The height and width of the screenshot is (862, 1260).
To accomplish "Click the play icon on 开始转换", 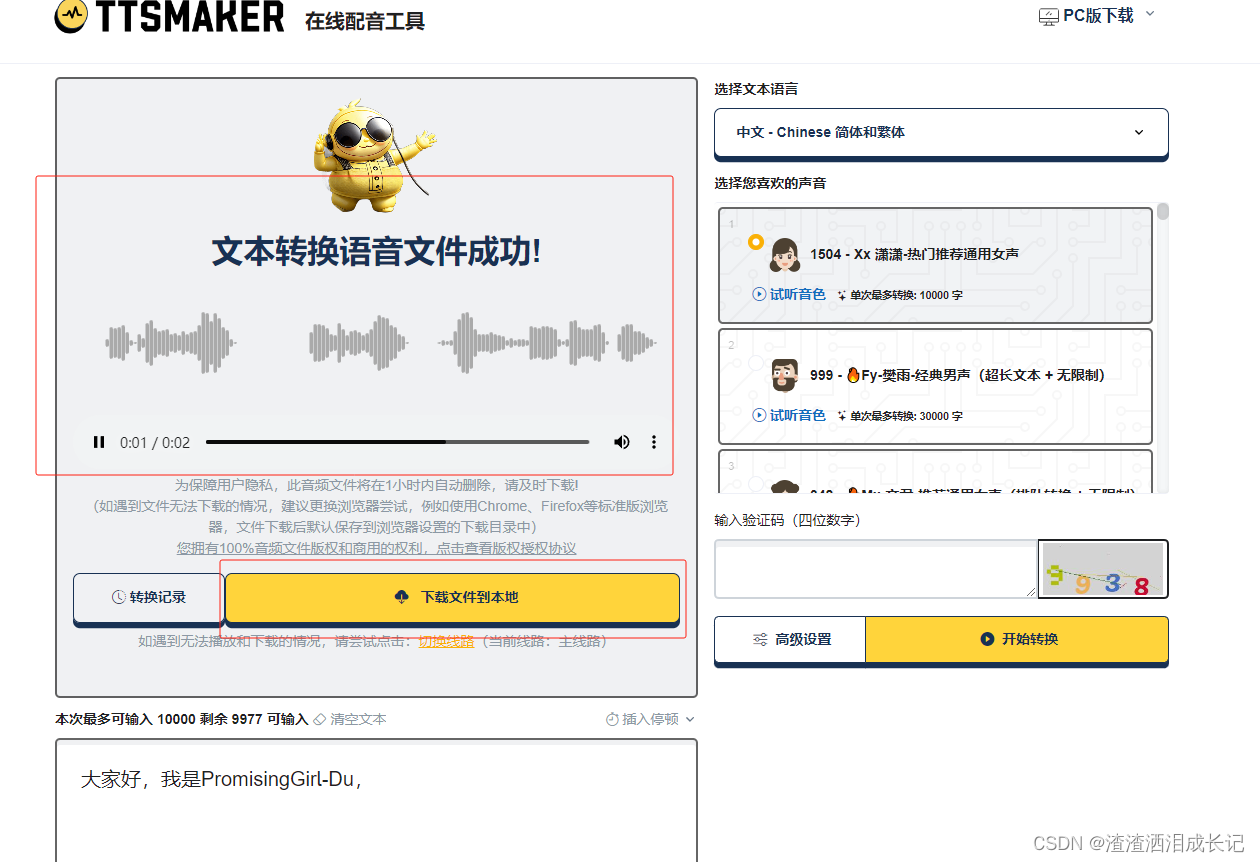I will point(987,639).
